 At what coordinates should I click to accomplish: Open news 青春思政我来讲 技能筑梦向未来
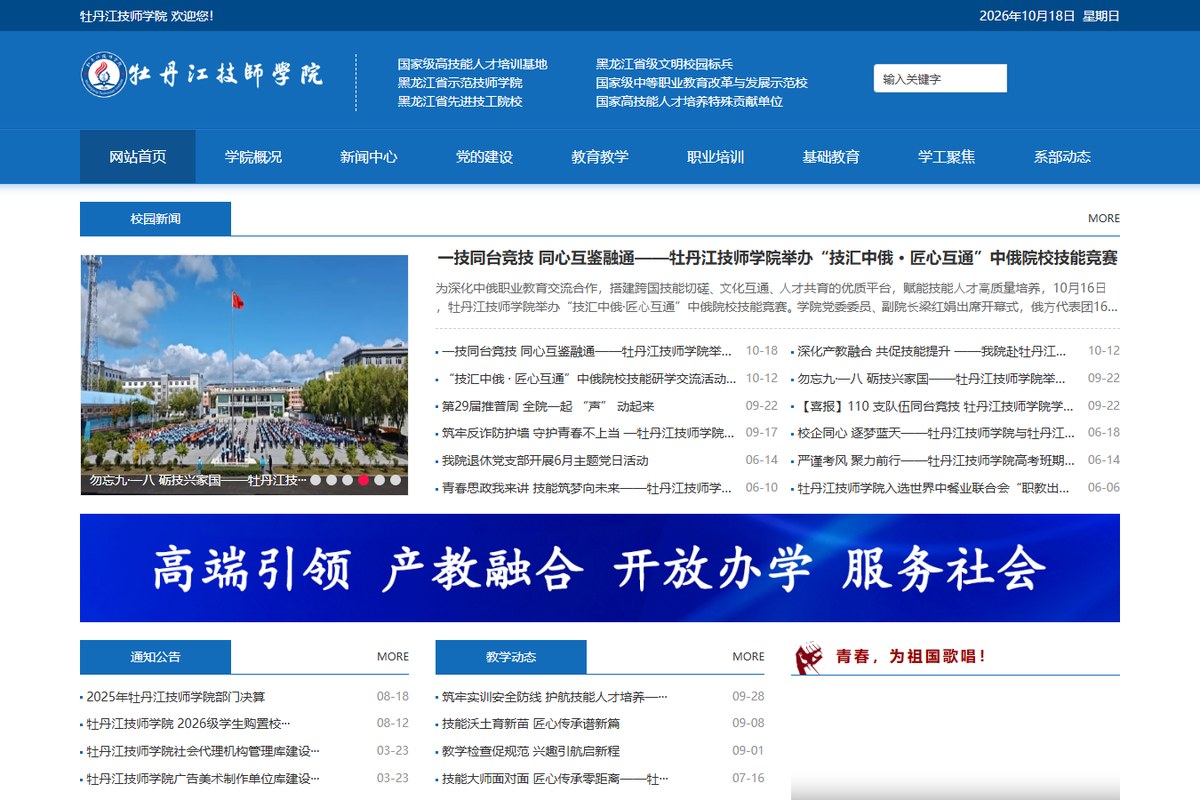(587, 488)
